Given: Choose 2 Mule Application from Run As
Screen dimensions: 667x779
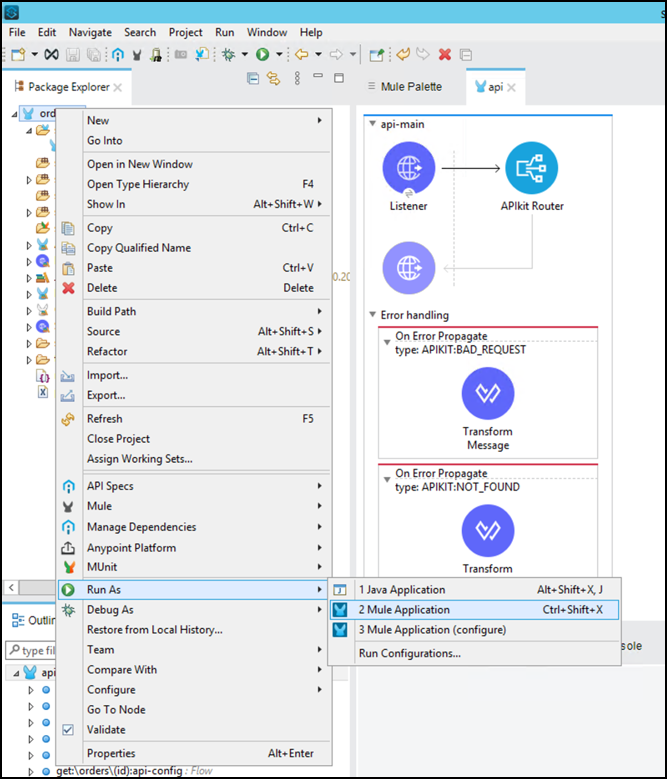Looking at the screenshot, I should click(474, 610).
